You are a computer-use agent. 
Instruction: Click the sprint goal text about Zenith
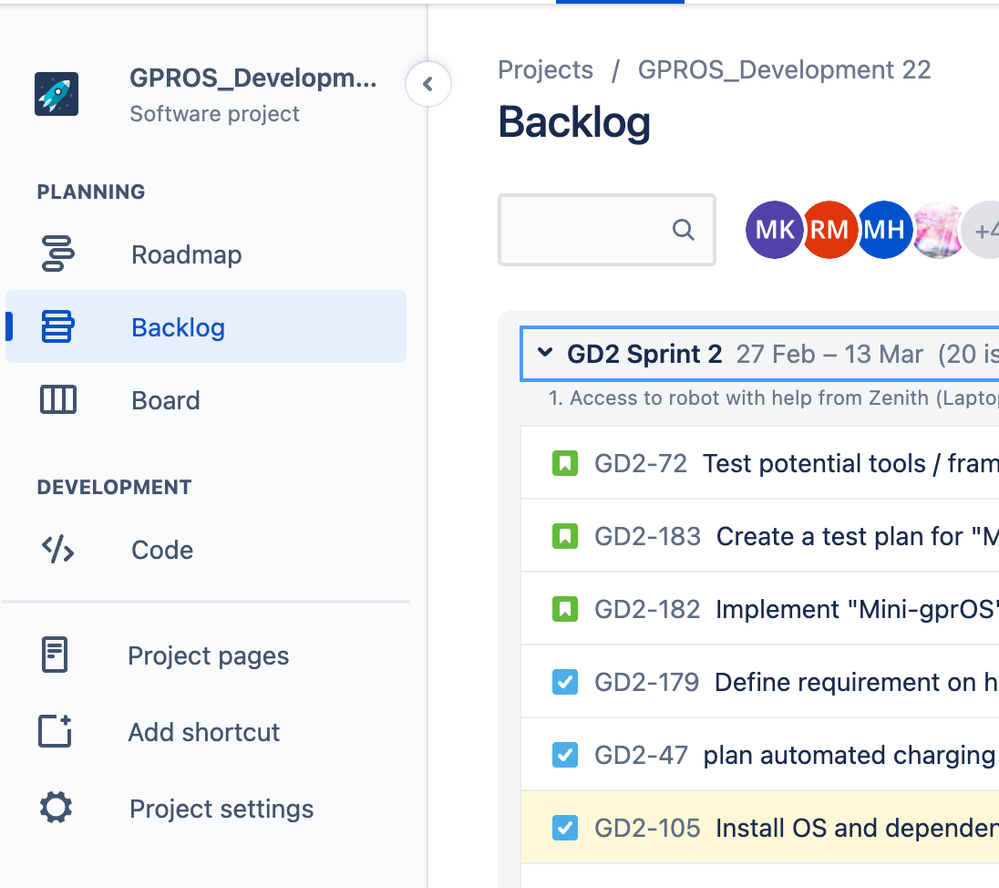point(773,398)
